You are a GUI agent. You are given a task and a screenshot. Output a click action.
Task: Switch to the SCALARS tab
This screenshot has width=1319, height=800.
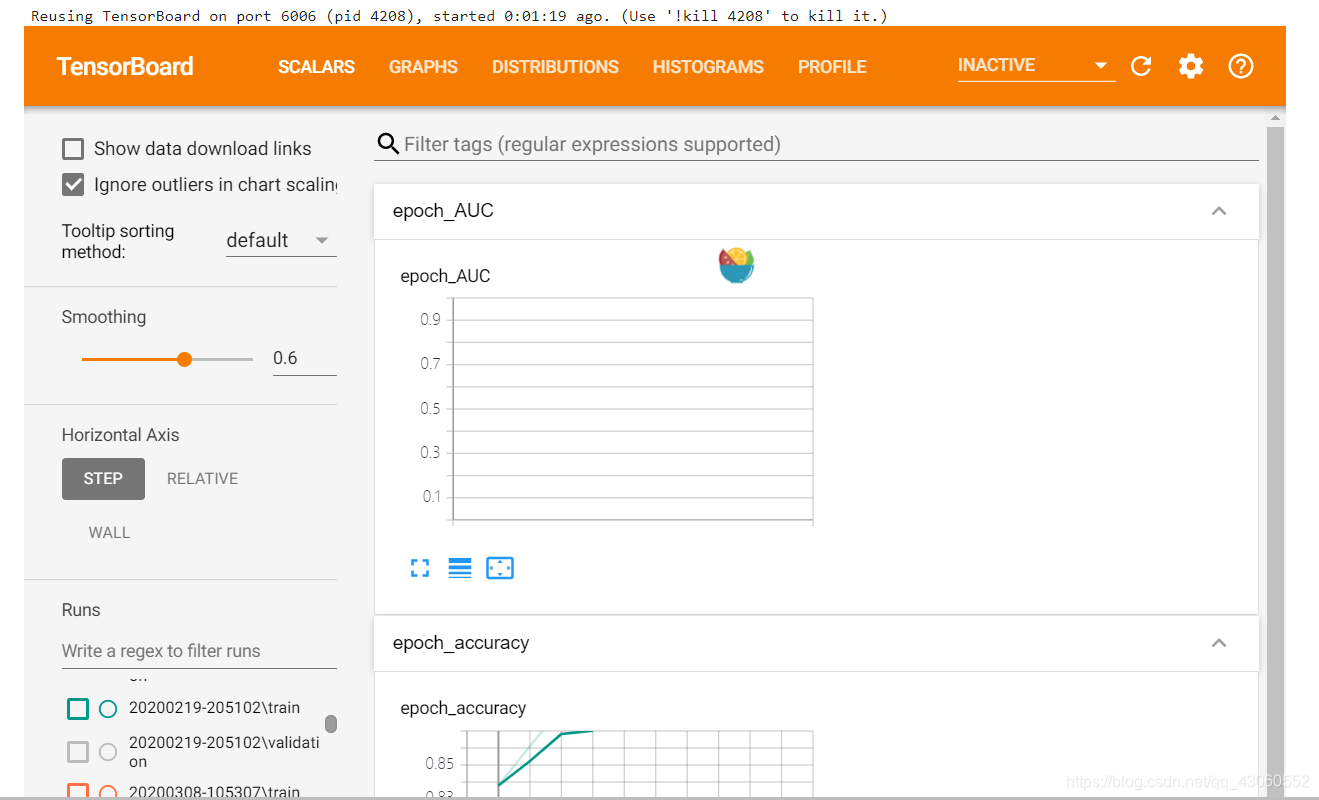[x=316, y=67]
